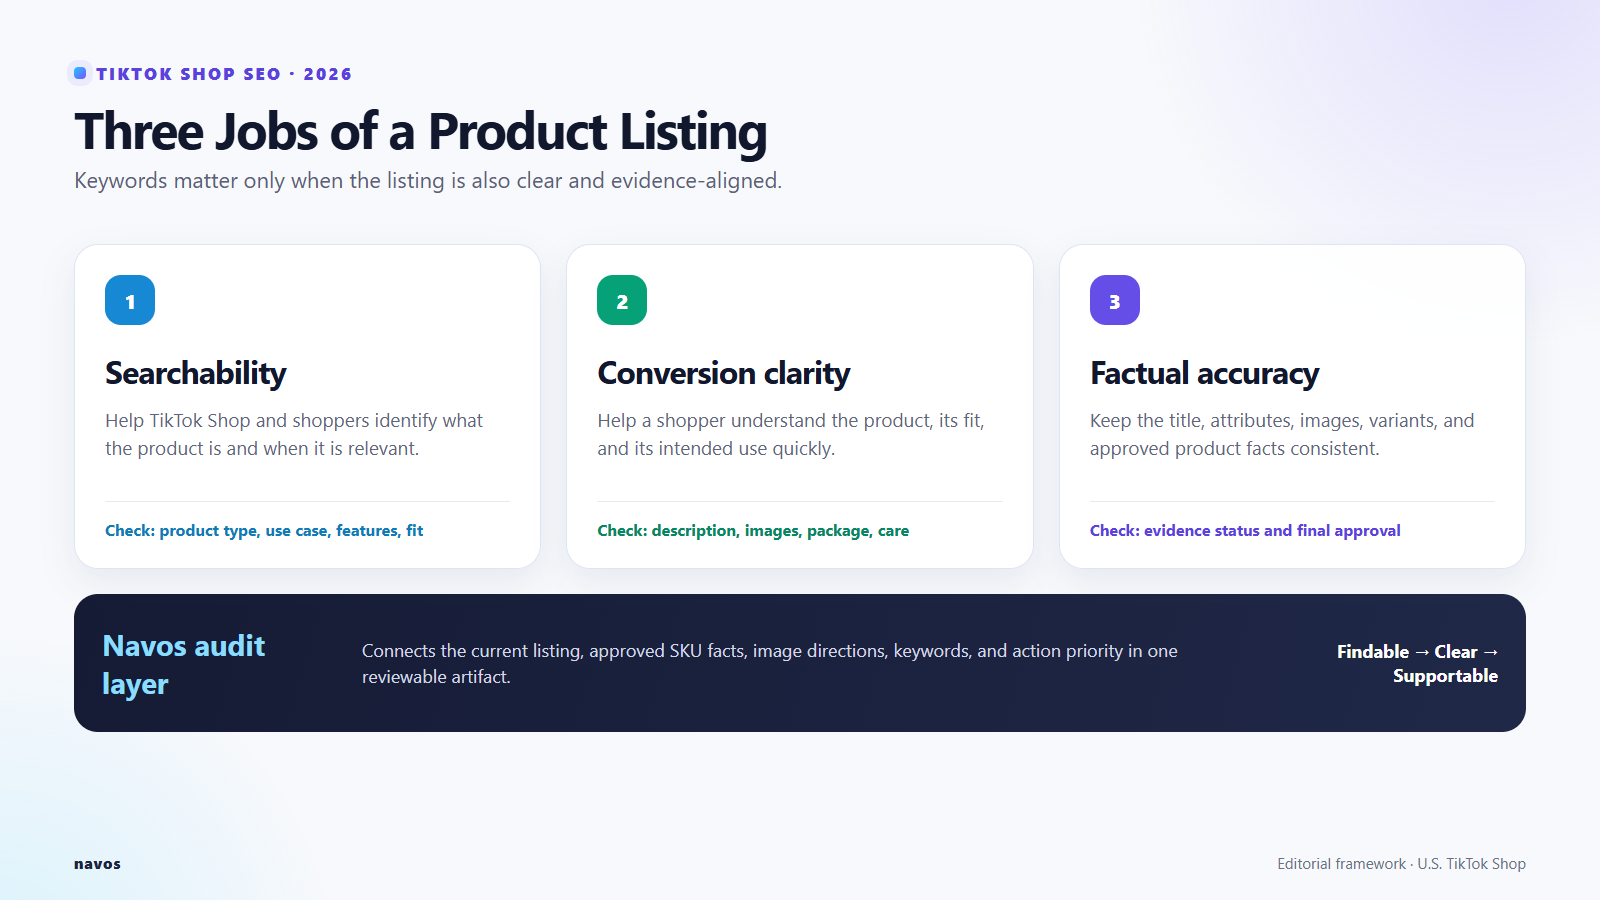Viewport: 1600px width, 900px height.
Task: Click the blue number 1 badge
Action: coord(130,300)
